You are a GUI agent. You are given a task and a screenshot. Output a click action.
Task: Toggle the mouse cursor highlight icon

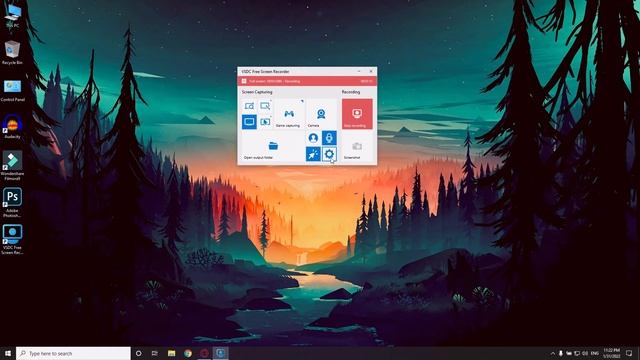point(313,154)
